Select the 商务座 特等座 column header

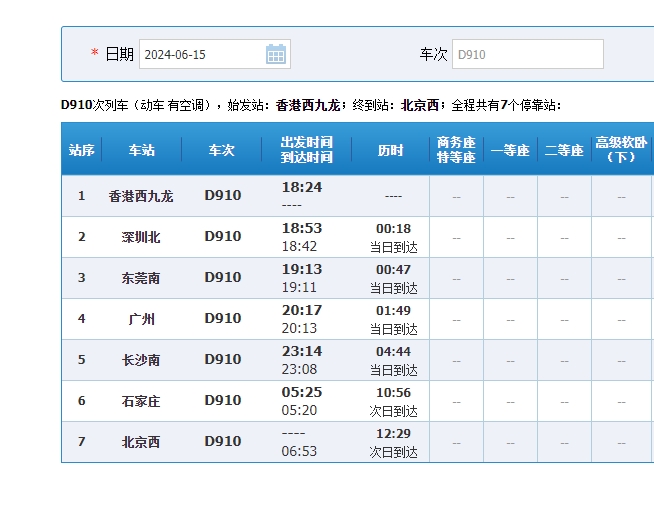coord(456,150)
